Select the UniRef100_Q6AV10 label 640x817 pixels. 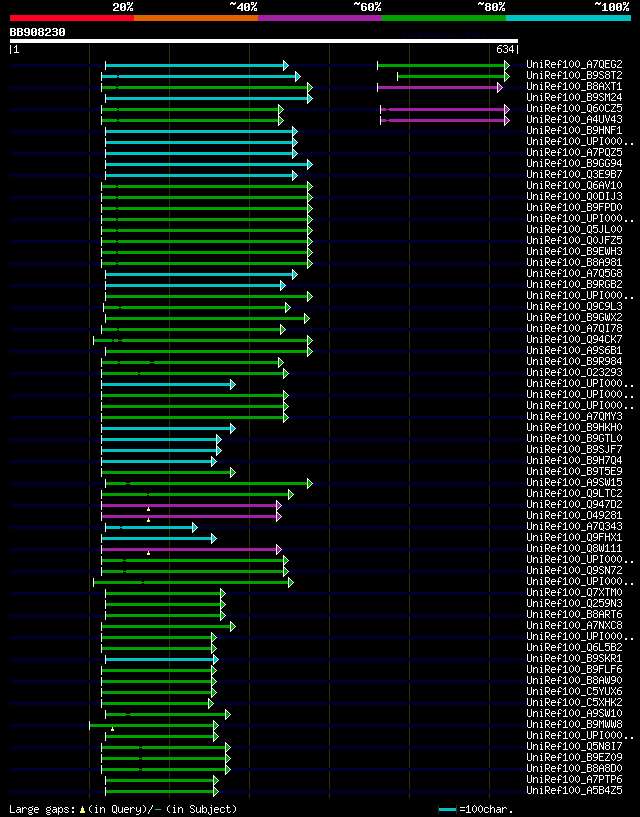click(574, 185)
